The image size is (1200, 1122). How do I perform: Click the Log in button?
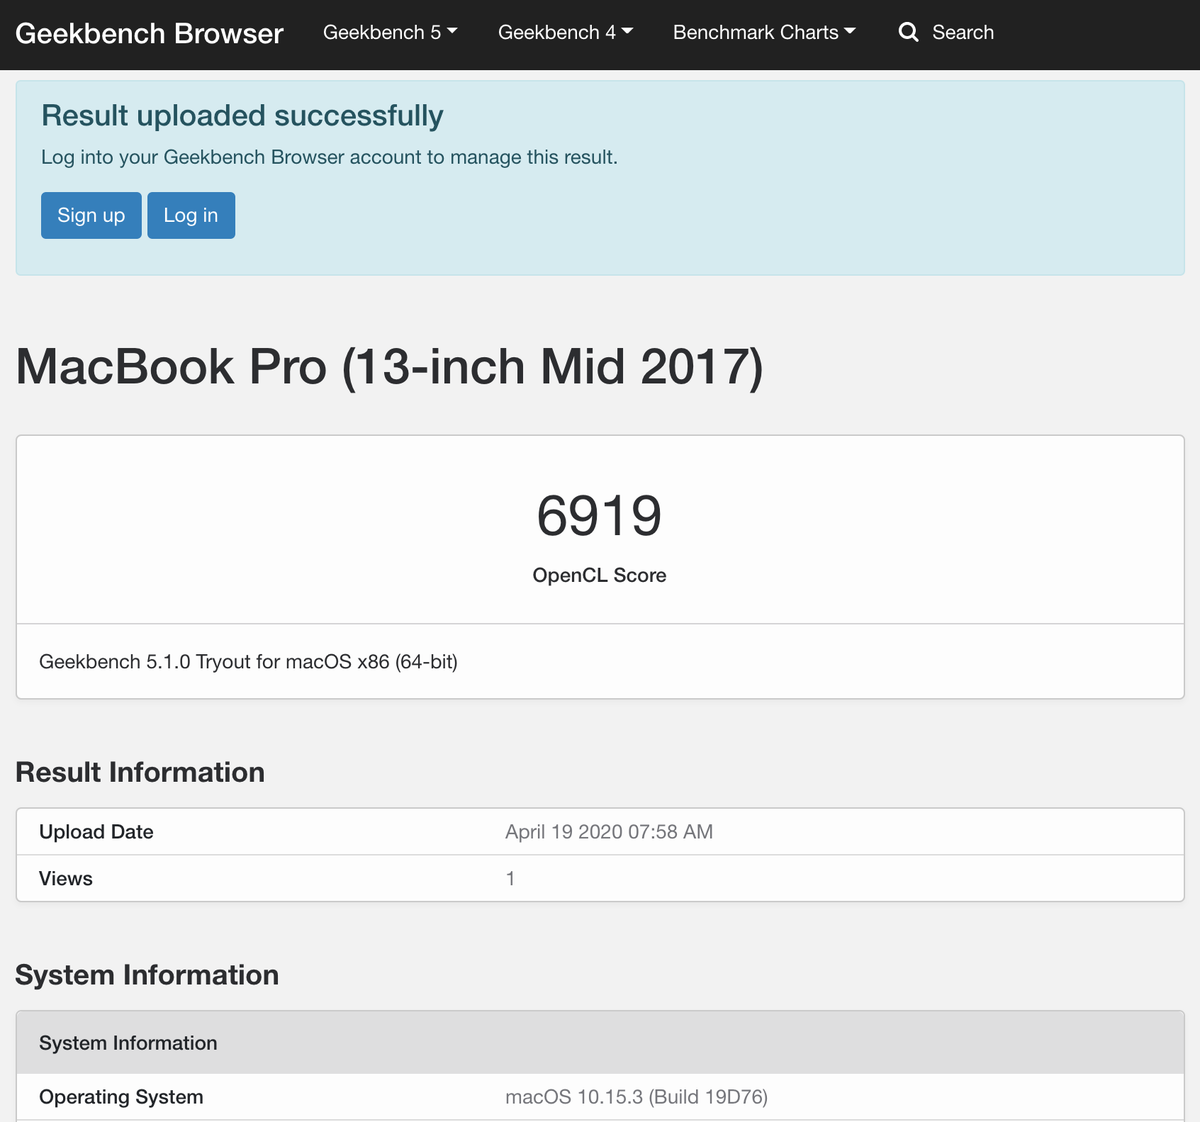(x=191, y=215)
